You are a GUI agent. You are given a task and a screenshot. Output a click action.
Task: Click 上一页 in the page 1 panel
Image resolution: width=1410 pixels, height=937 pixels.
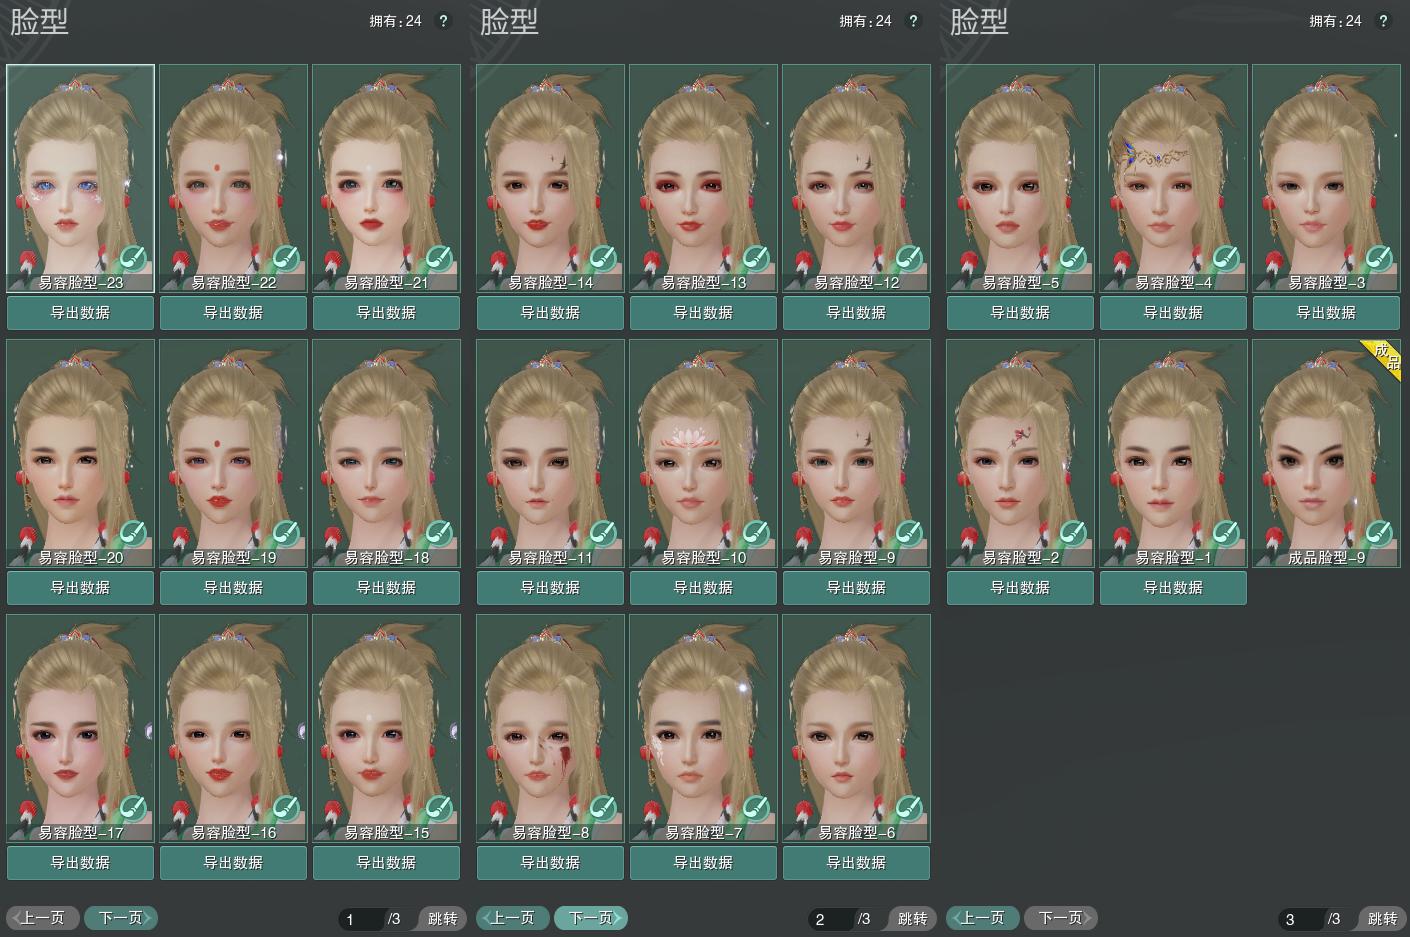tap(42, 918)
